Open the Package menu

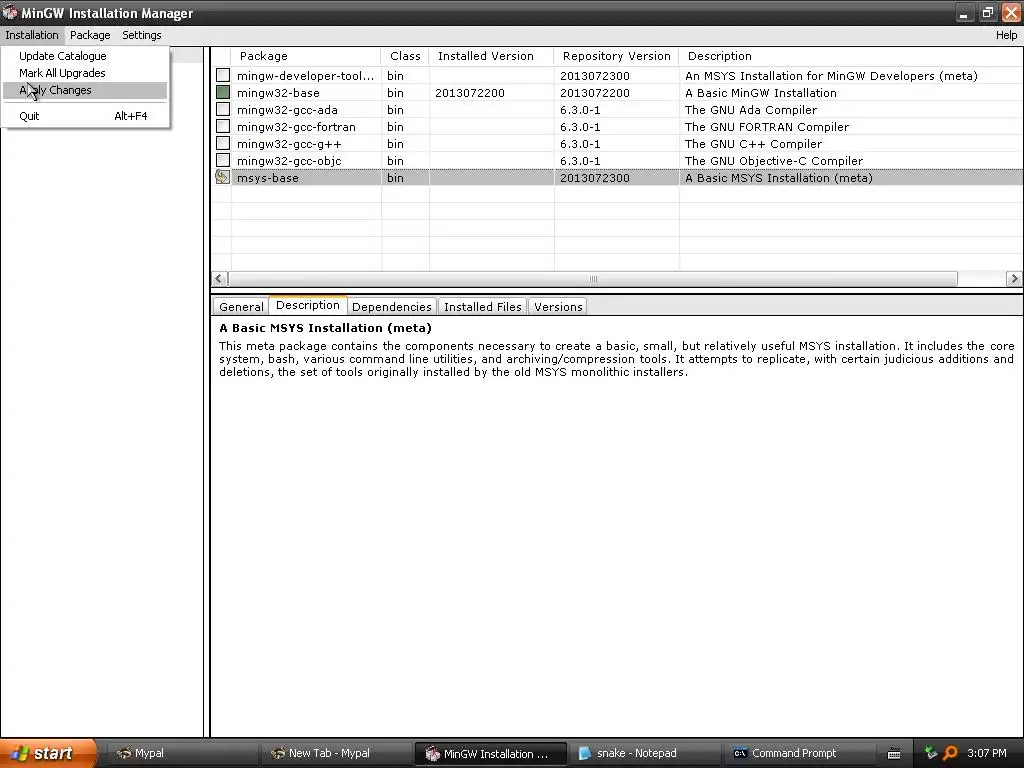click(90, 35)
